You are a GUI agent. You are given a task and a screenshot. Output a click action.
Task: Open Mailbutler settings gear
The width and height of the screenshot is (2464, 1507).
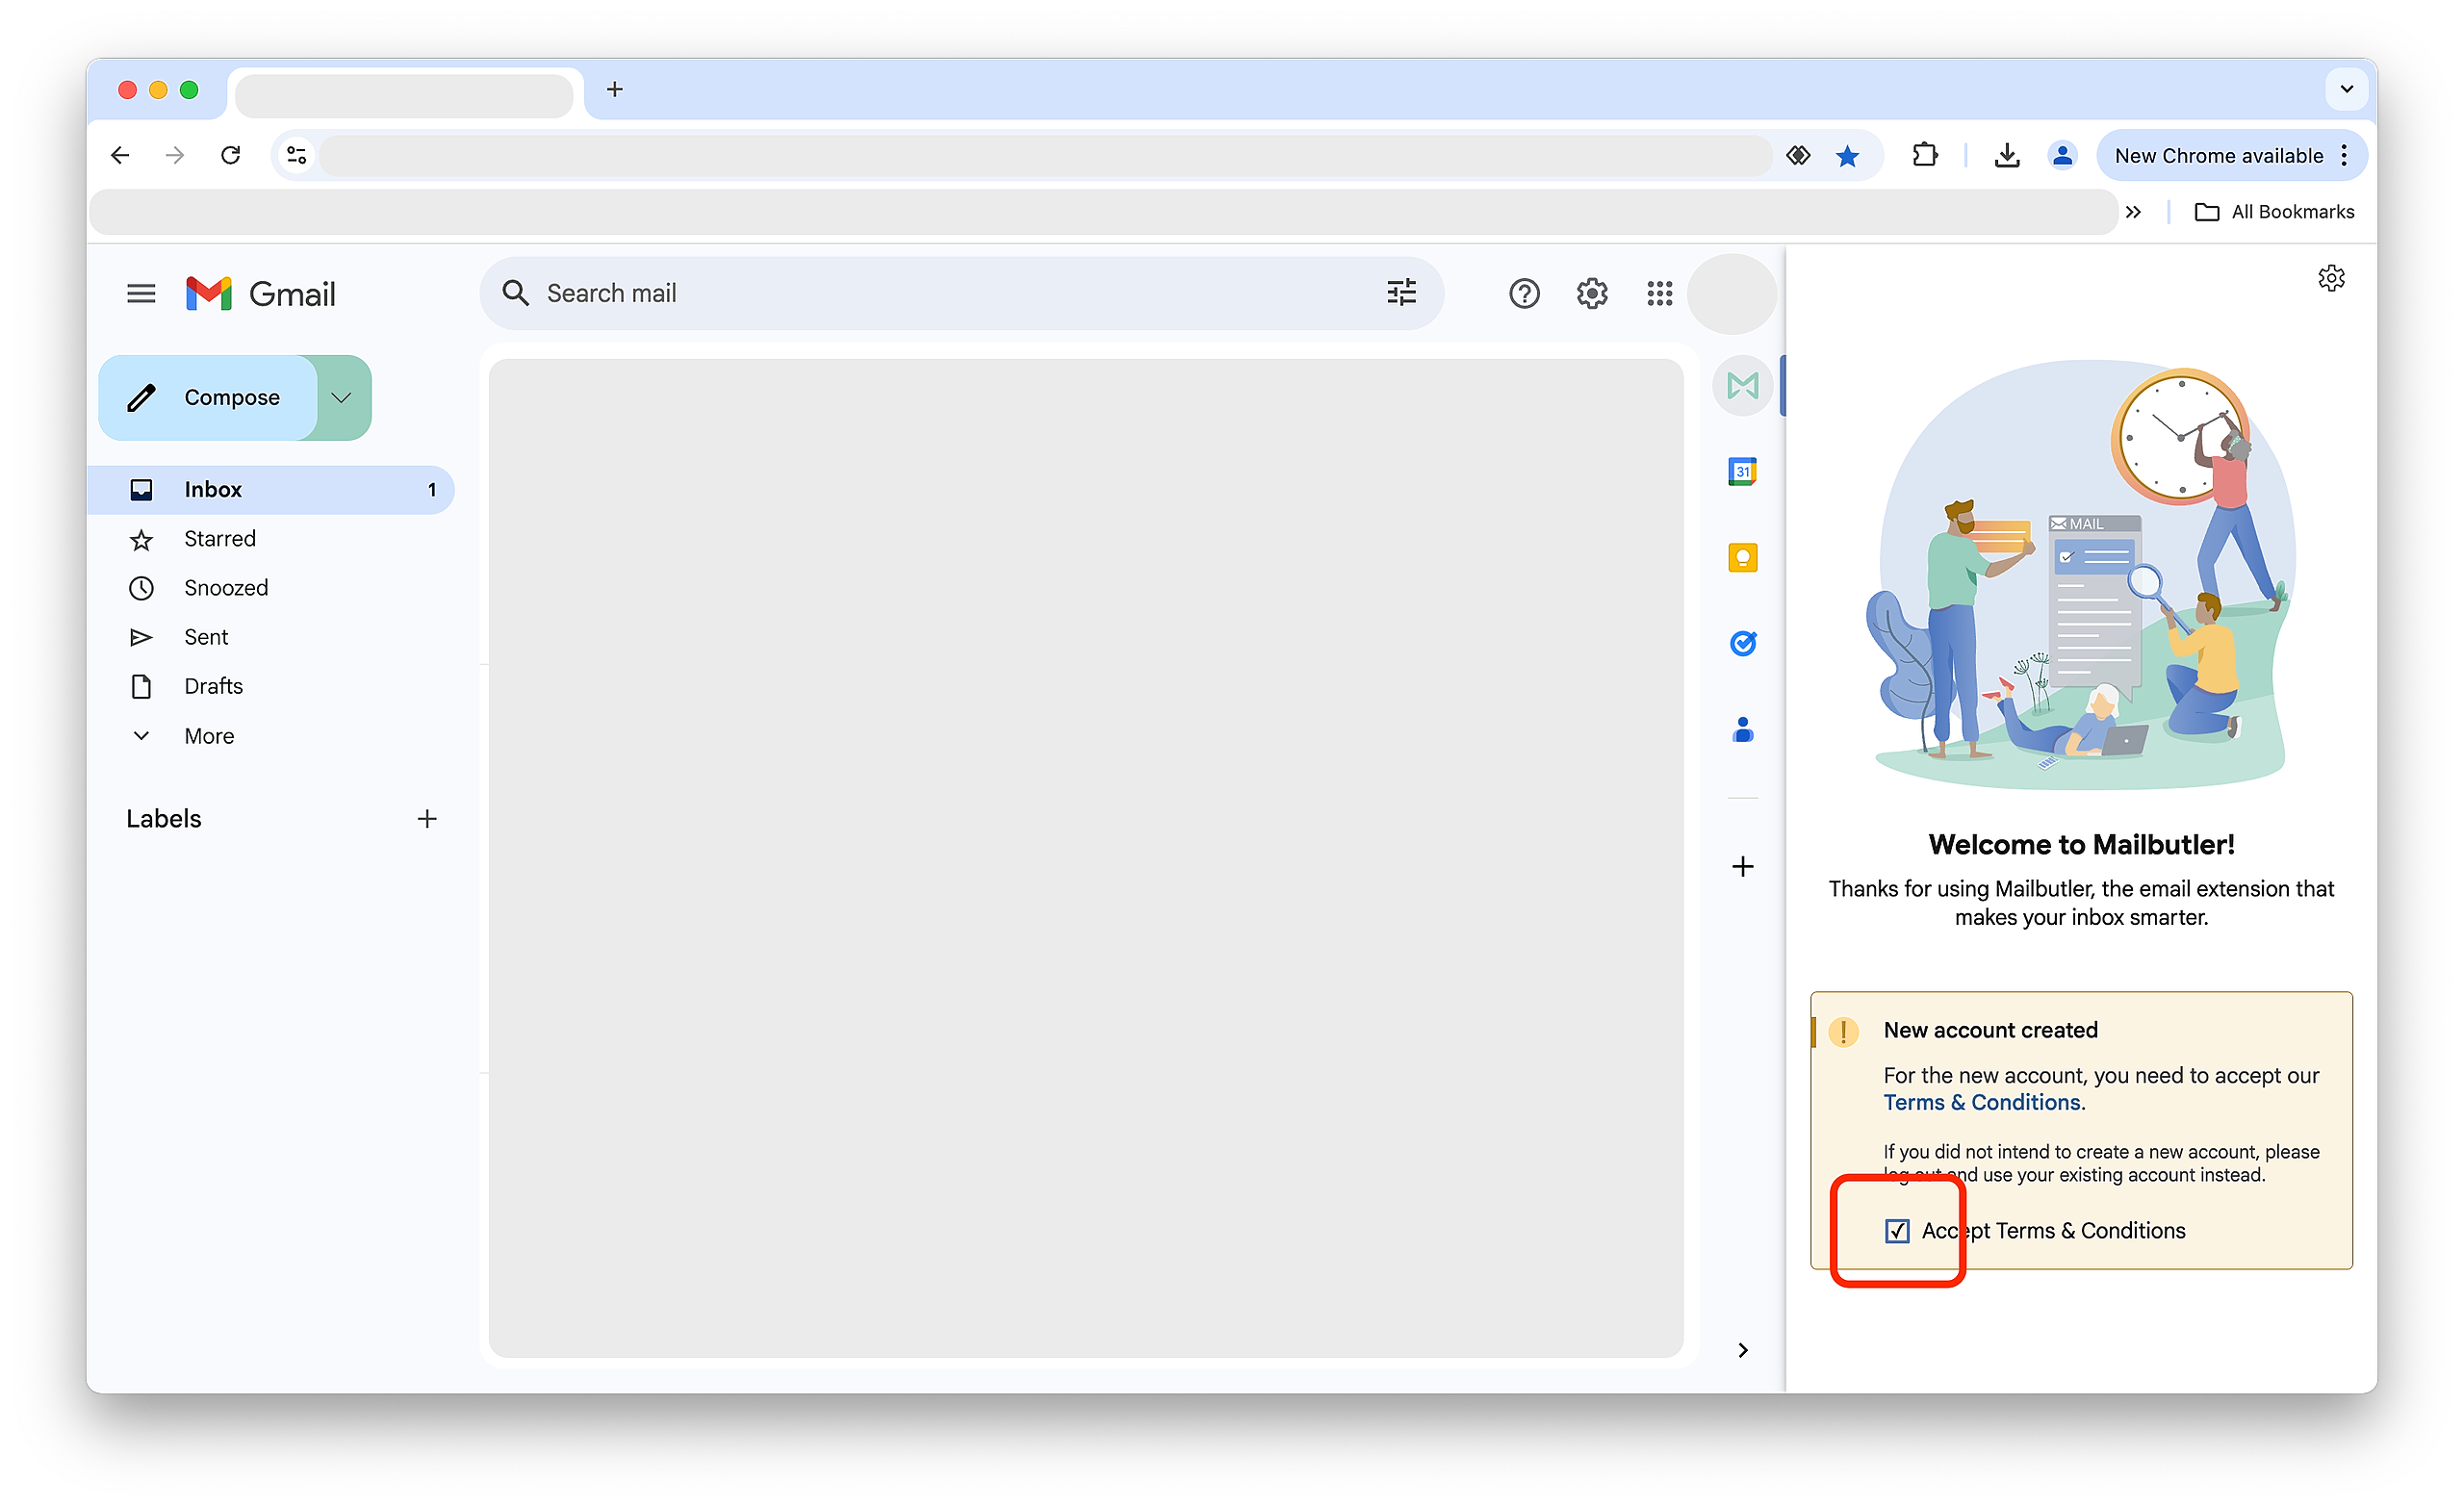(2331, 278)
